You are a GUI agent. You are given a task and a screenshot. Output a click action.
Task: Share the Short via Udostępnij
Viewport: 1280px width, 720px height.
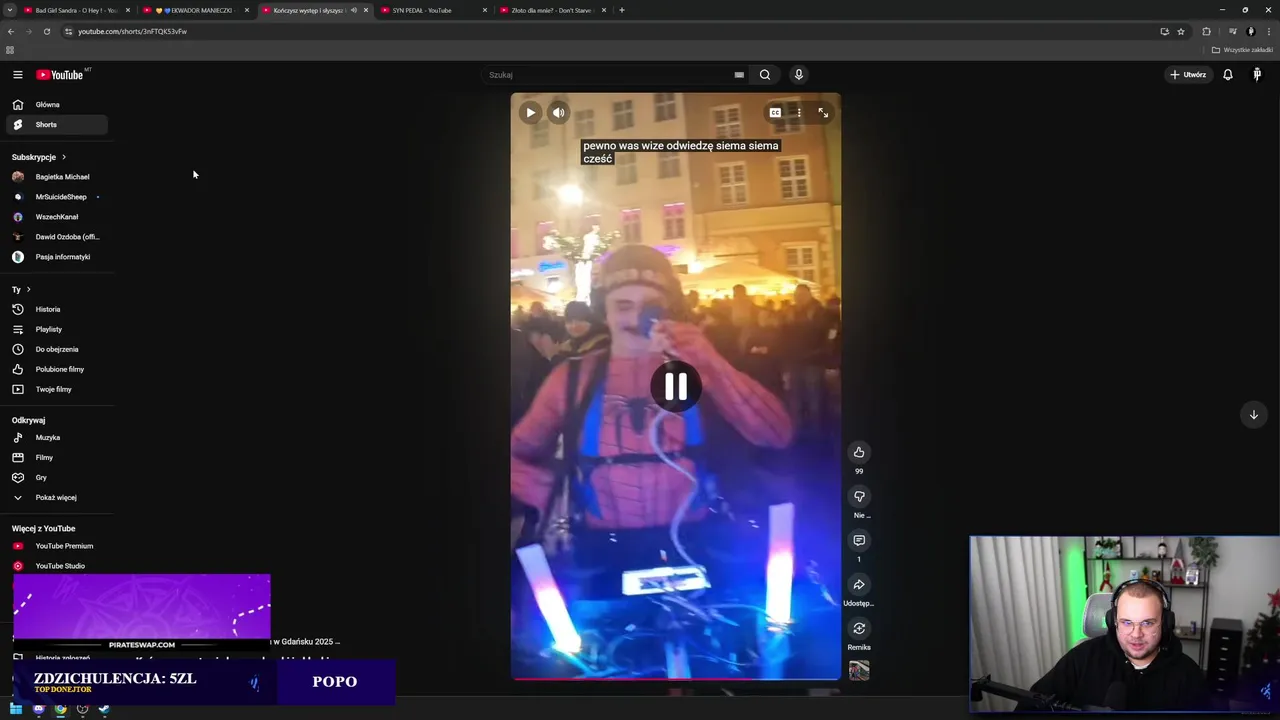coord(859,585)
